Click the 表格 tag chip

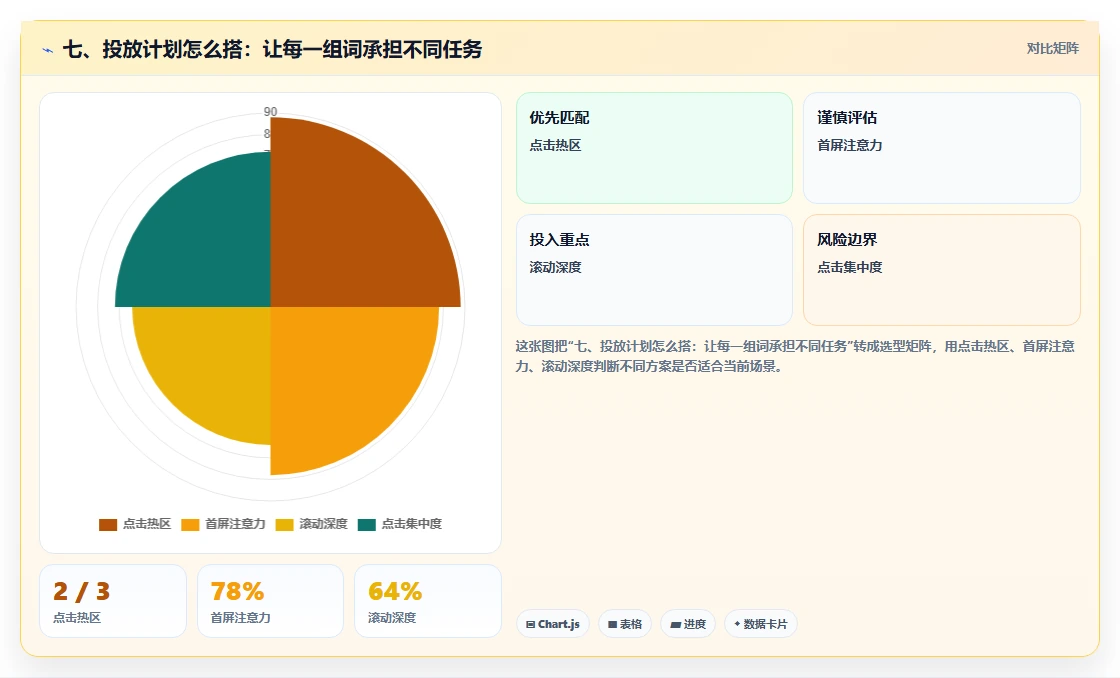pos(625,624)
